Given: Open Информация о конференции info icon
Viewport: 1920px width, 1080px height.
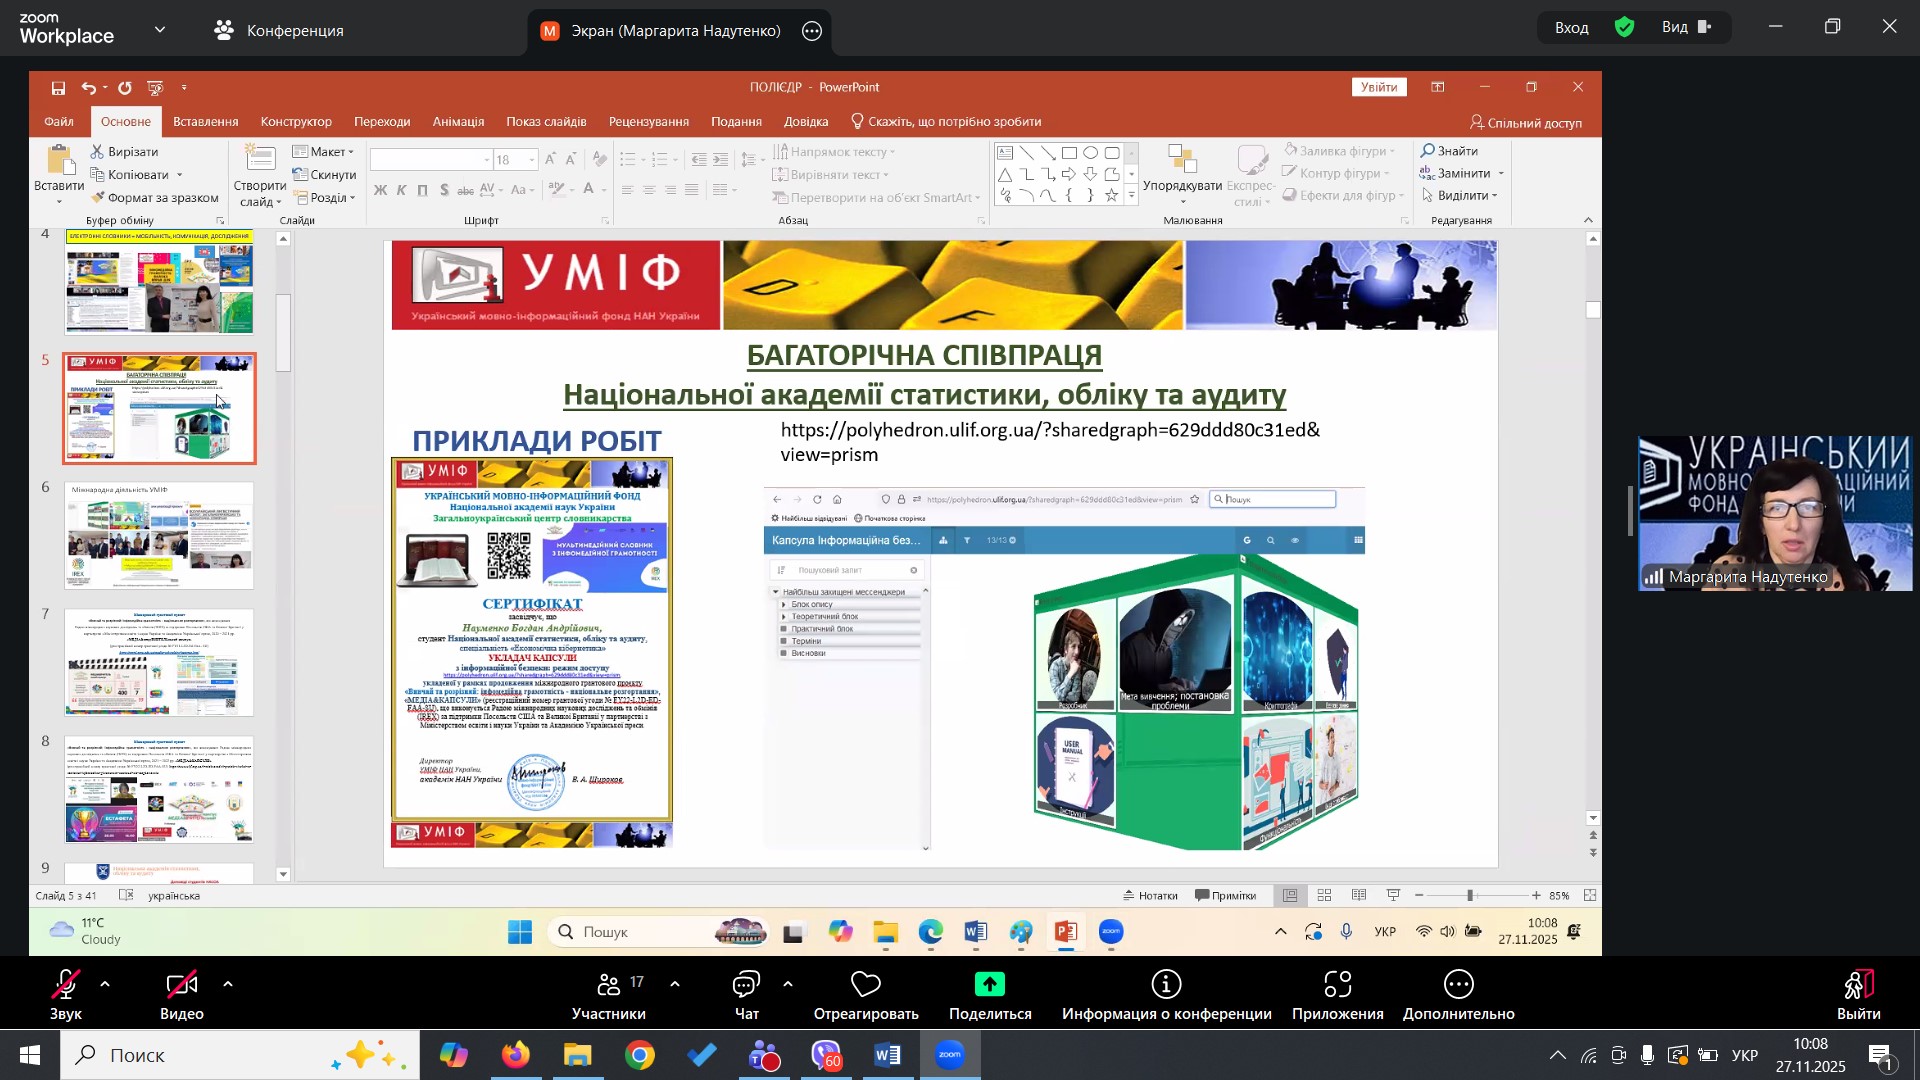Looking at the screenshot, I should pyautogui.click(x=1166, y=985).
